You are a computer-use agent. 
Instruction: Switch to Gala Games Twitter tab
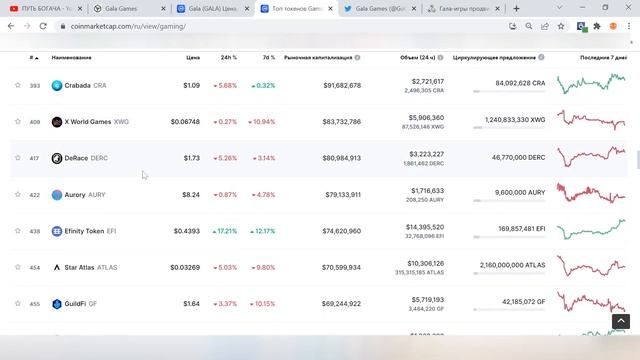coord(380,8)
